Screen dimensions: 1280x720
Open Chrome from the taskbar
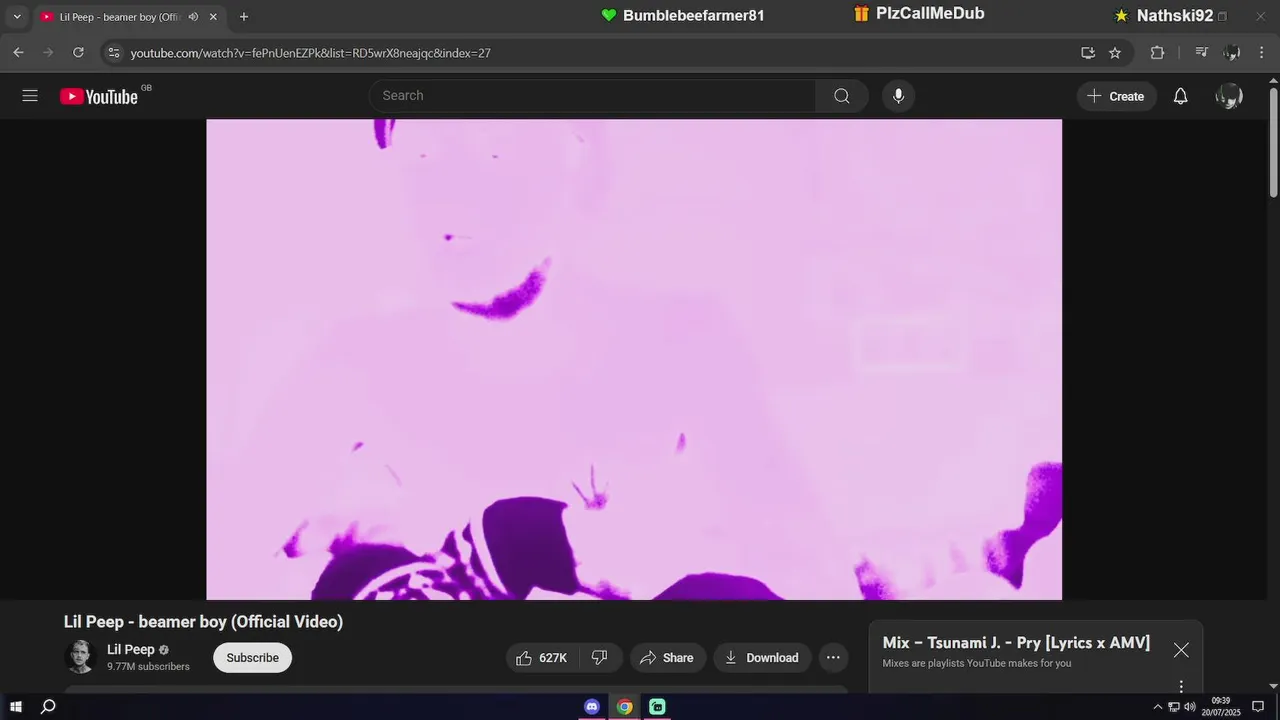(625, 707)
